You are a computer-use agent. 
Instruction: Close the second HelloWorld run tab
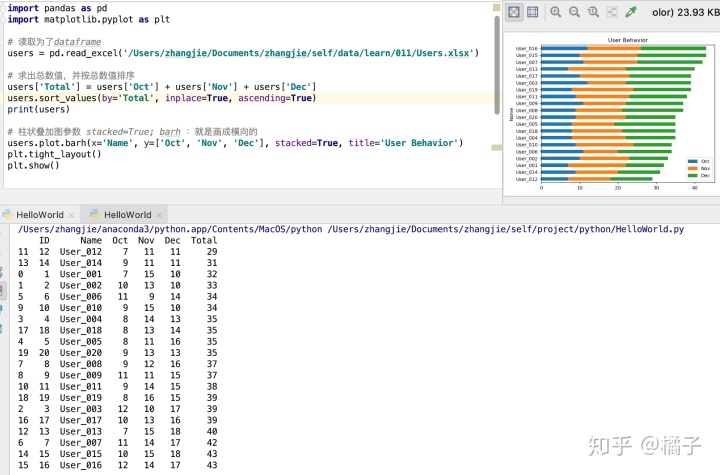point(159,215)
